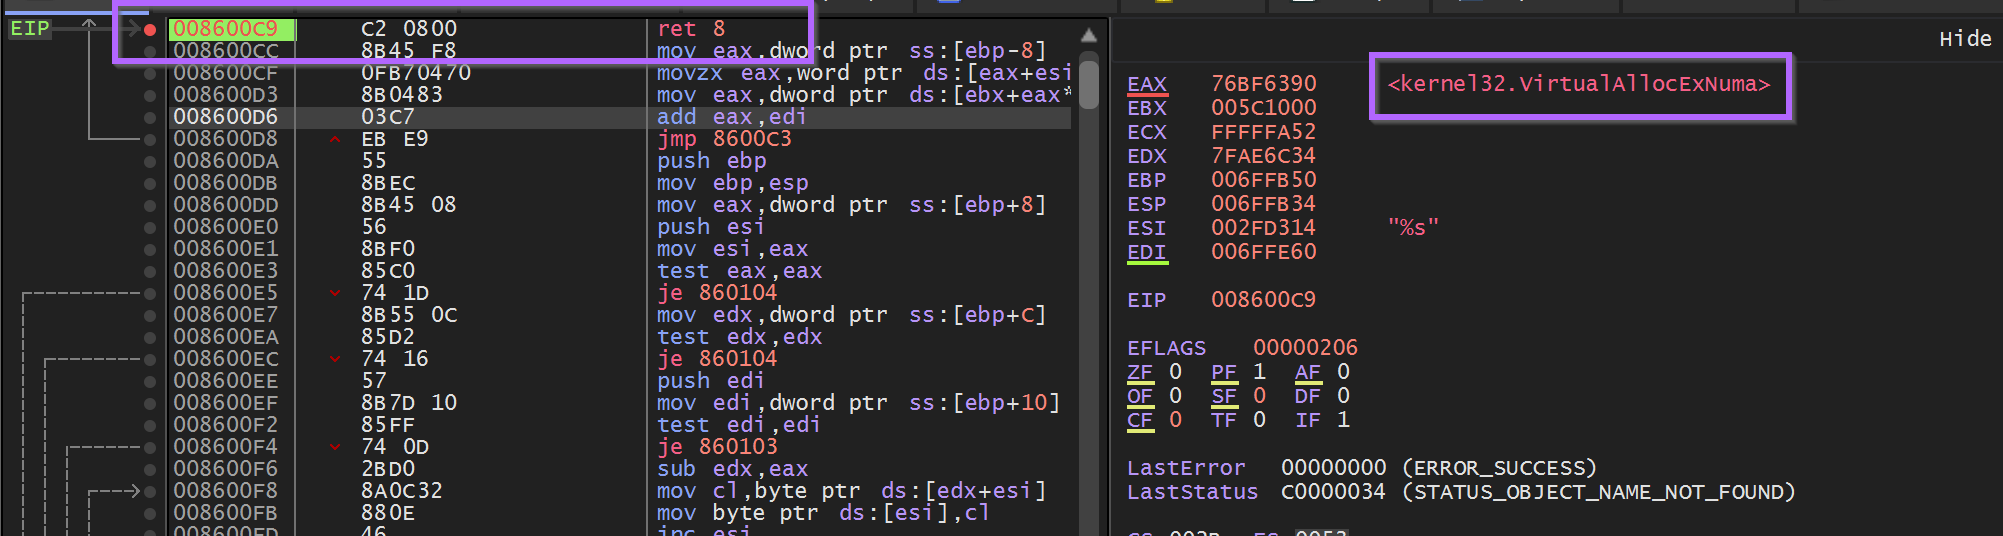Select ECX value FFFFFA52
The width and height of the screenshot is (2003, 536).
click(1263, 132)
